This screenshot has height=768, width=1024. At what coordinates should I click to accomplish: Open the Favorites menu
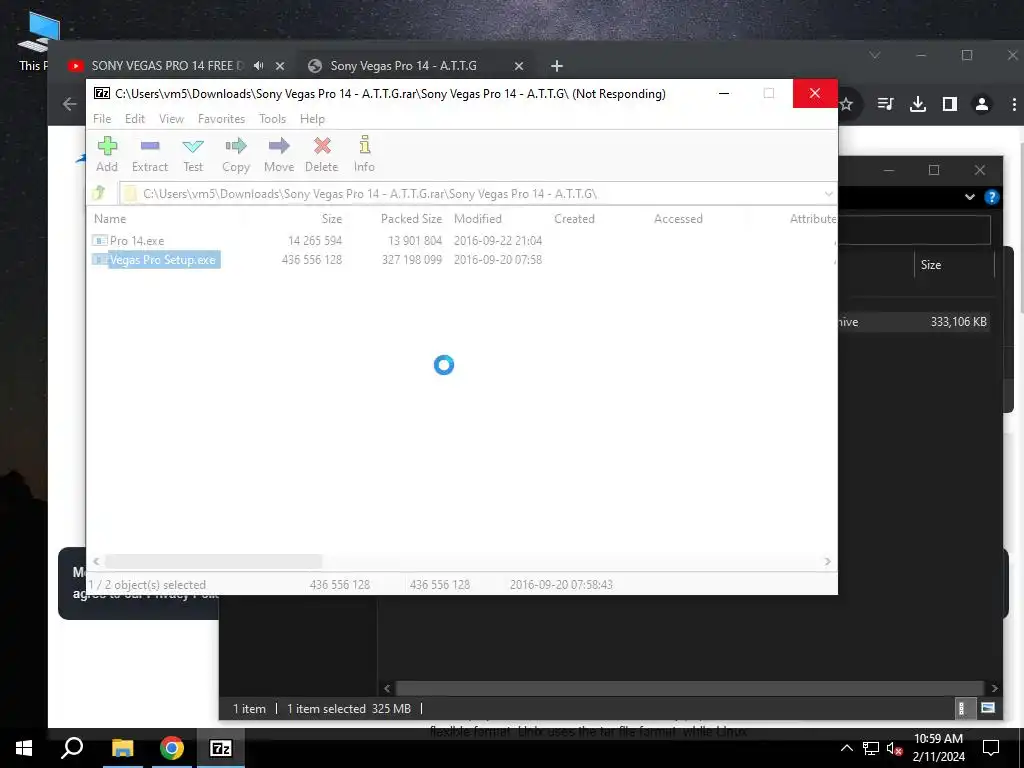(x=221, y=119)
